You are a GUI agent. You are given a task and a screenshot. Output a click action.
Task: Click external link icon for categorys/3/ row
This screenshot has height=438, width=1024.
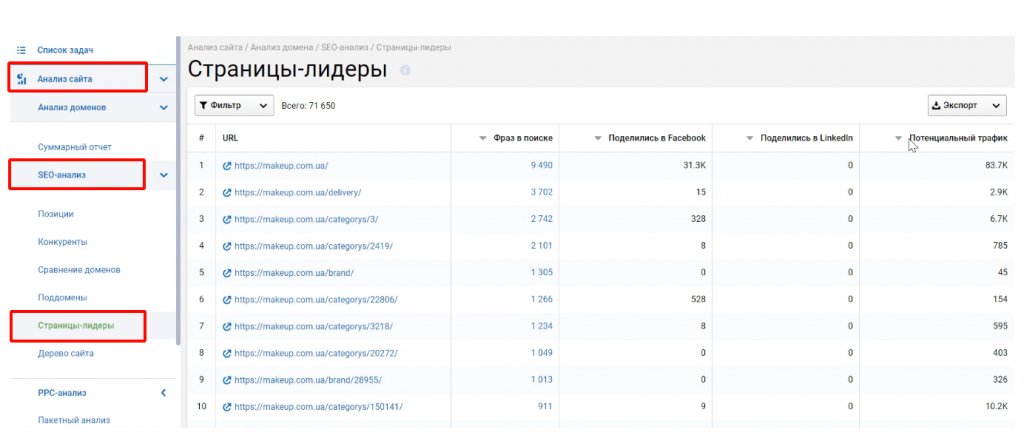(x=227, y=219)
